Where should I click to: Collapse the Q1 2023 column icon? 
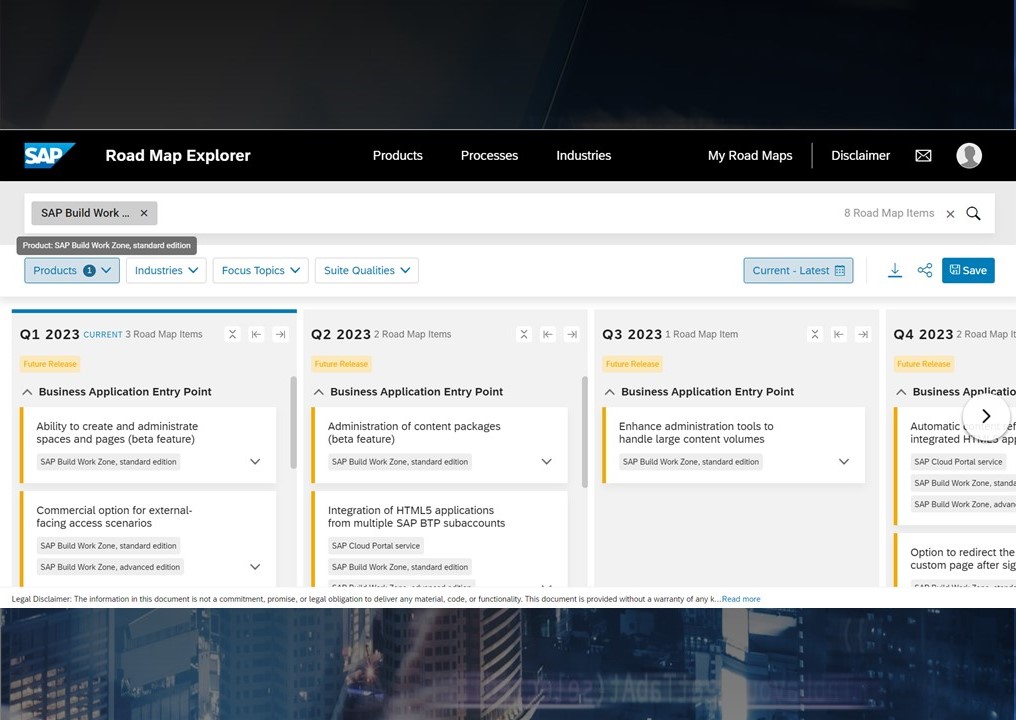pos(232,335)
